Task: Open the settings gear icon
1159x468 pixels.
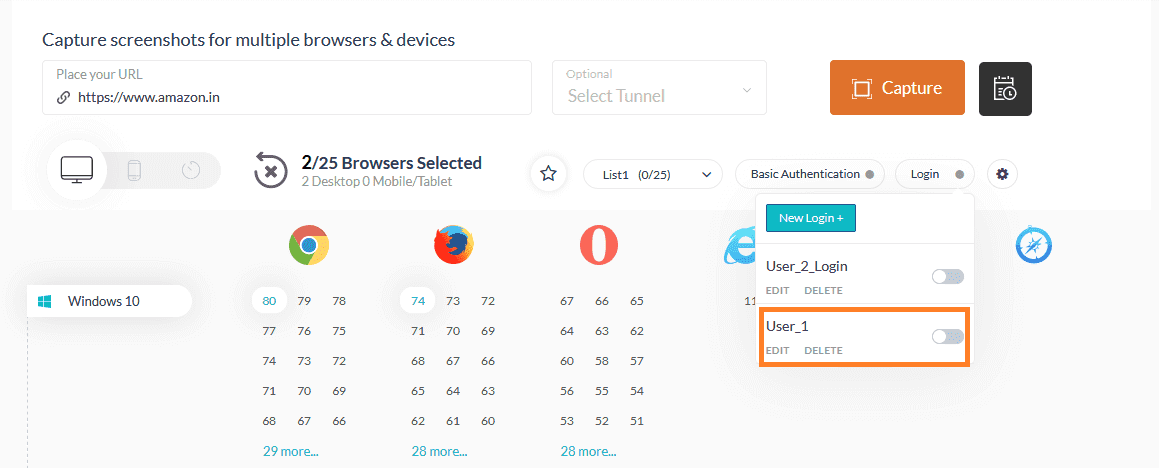Action: 1002,174
